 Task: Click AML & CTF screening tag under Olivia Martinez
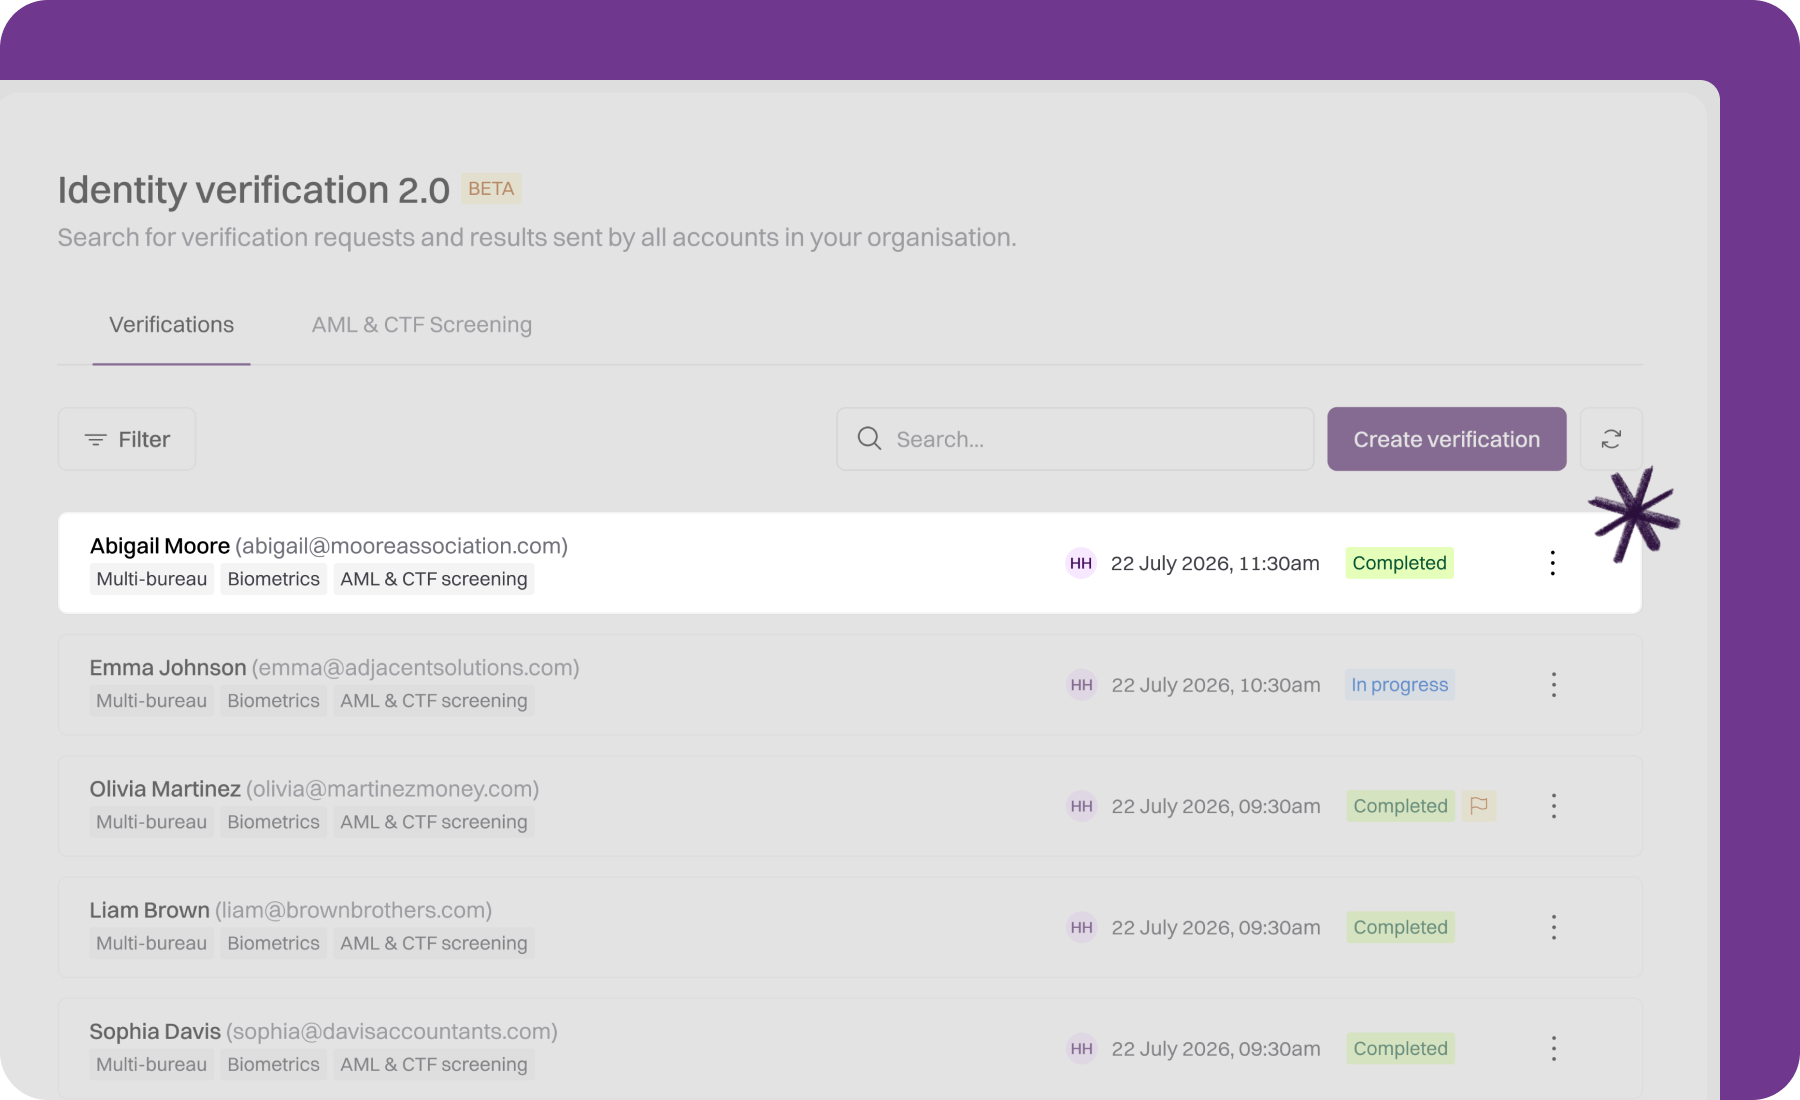[433, 822]
